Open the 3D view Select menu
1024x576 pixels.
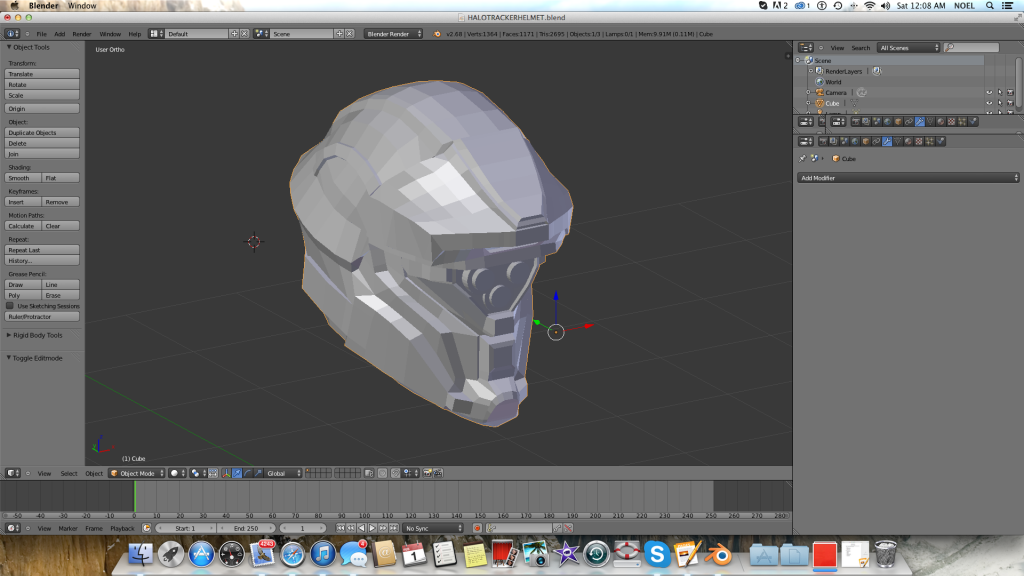[x=69, y=473]
